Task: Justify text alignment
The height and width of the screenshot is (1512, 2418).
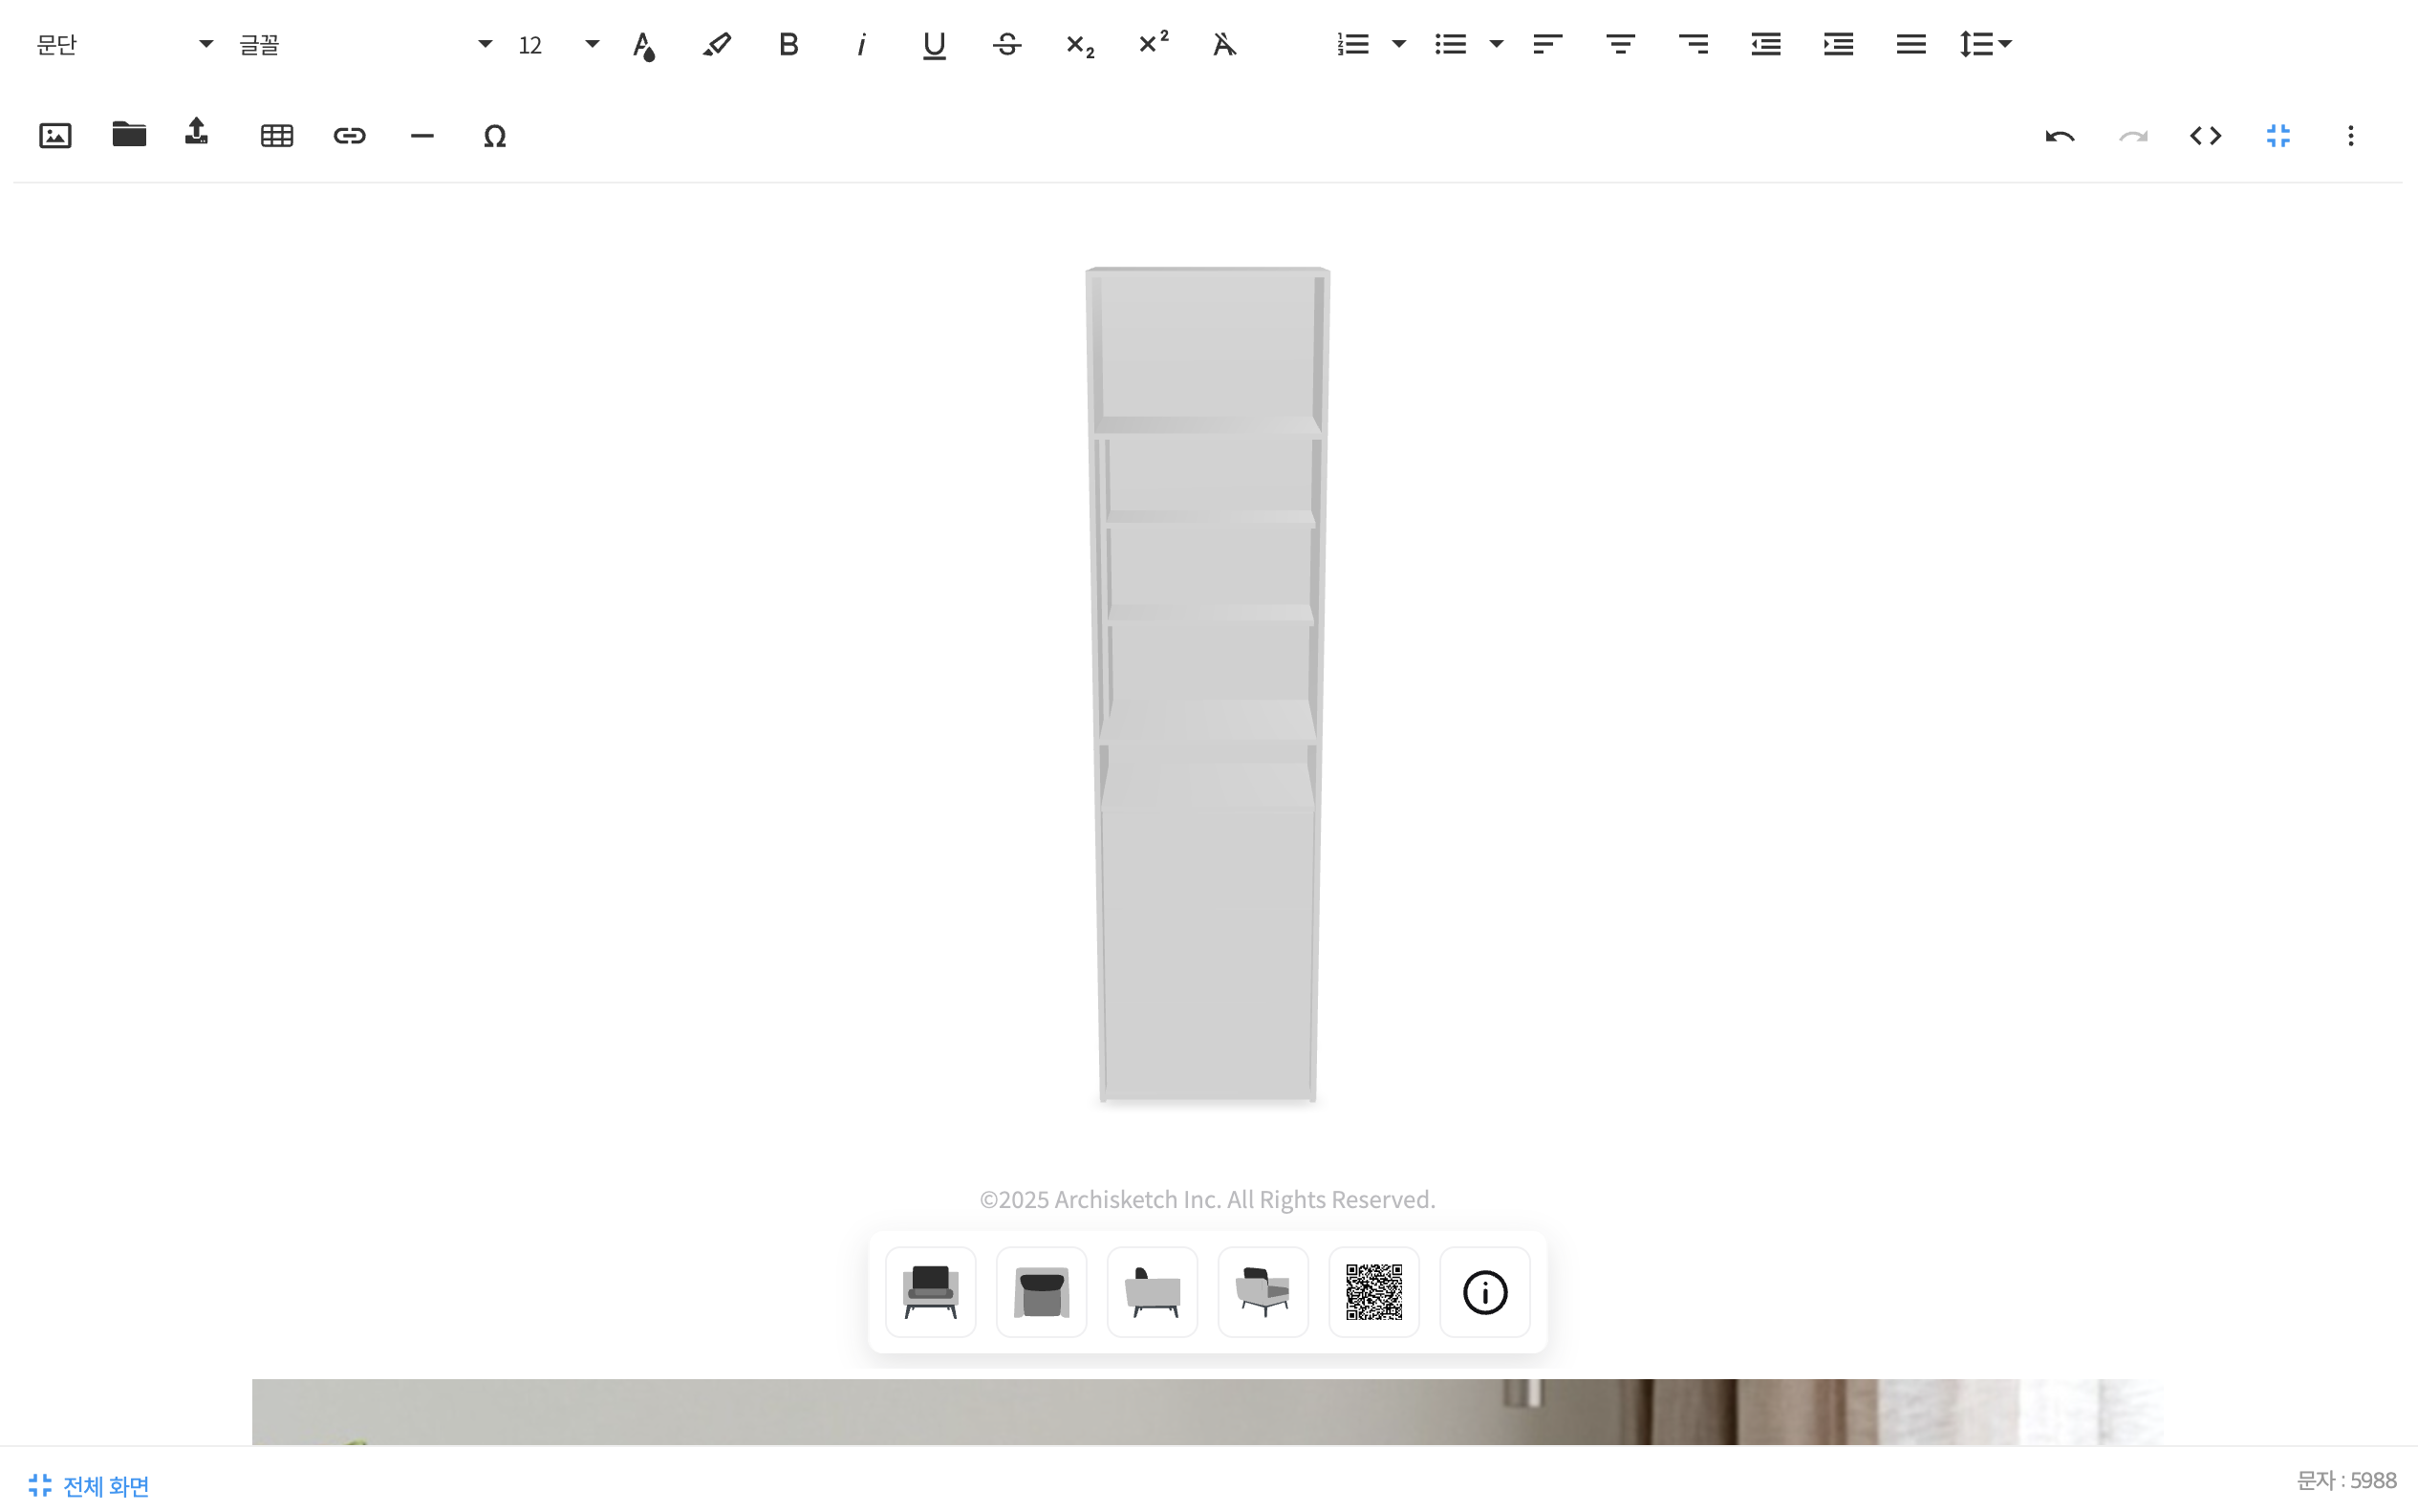Action: pyautogui.click(x=1911, y=45)
